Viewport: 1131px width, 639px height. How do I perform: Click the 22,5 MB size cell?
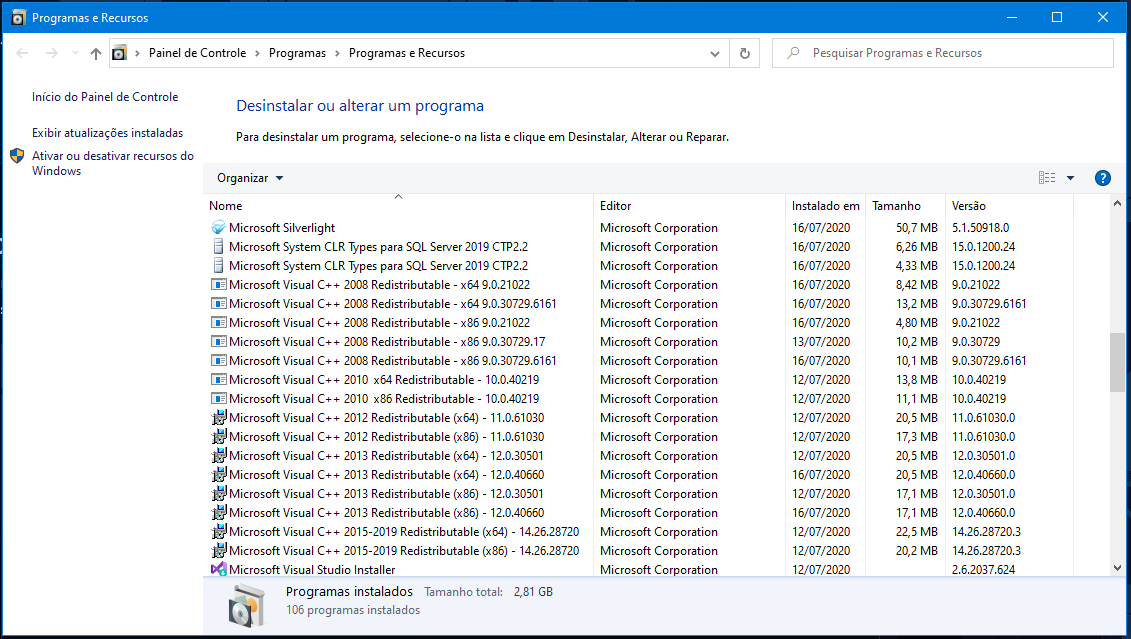point(916,532)
